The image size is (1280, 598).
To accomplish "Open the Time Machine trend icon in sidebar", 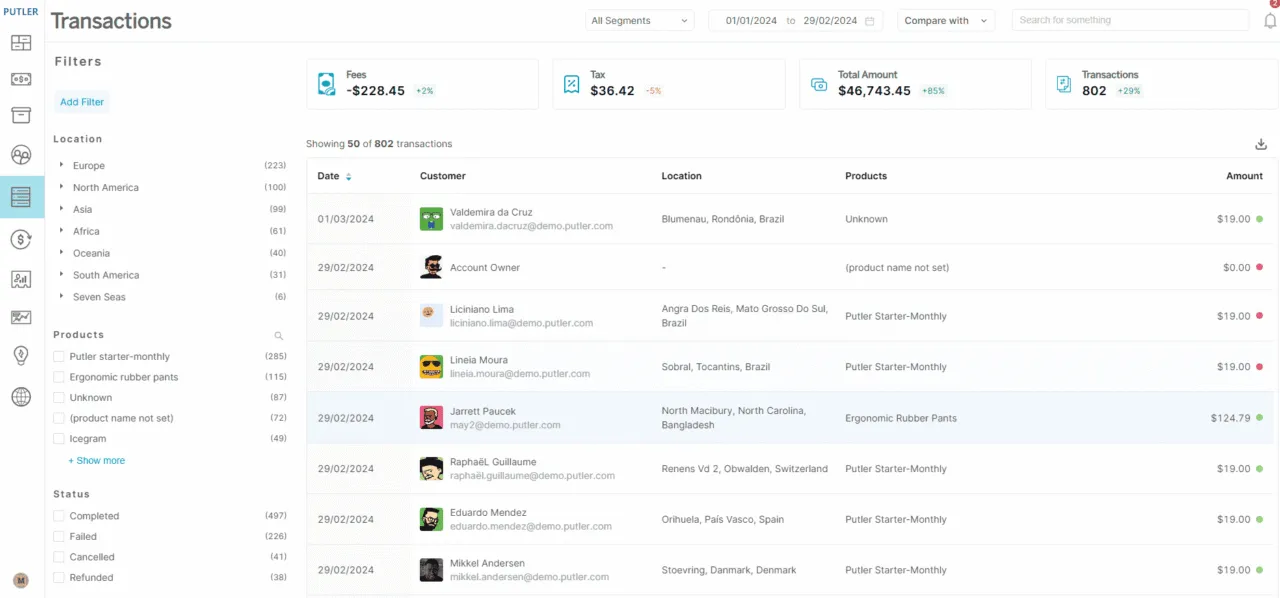I will pos(21,317).
